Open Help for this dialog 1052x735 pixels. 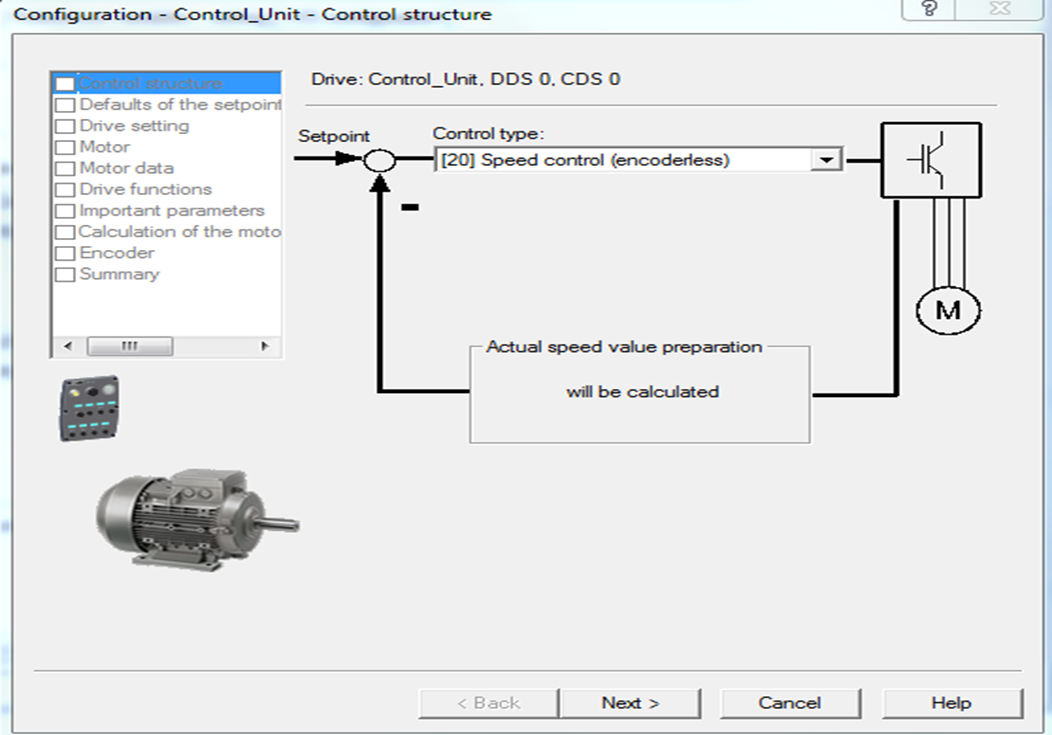pyautogui.click(x=951, y=703)
